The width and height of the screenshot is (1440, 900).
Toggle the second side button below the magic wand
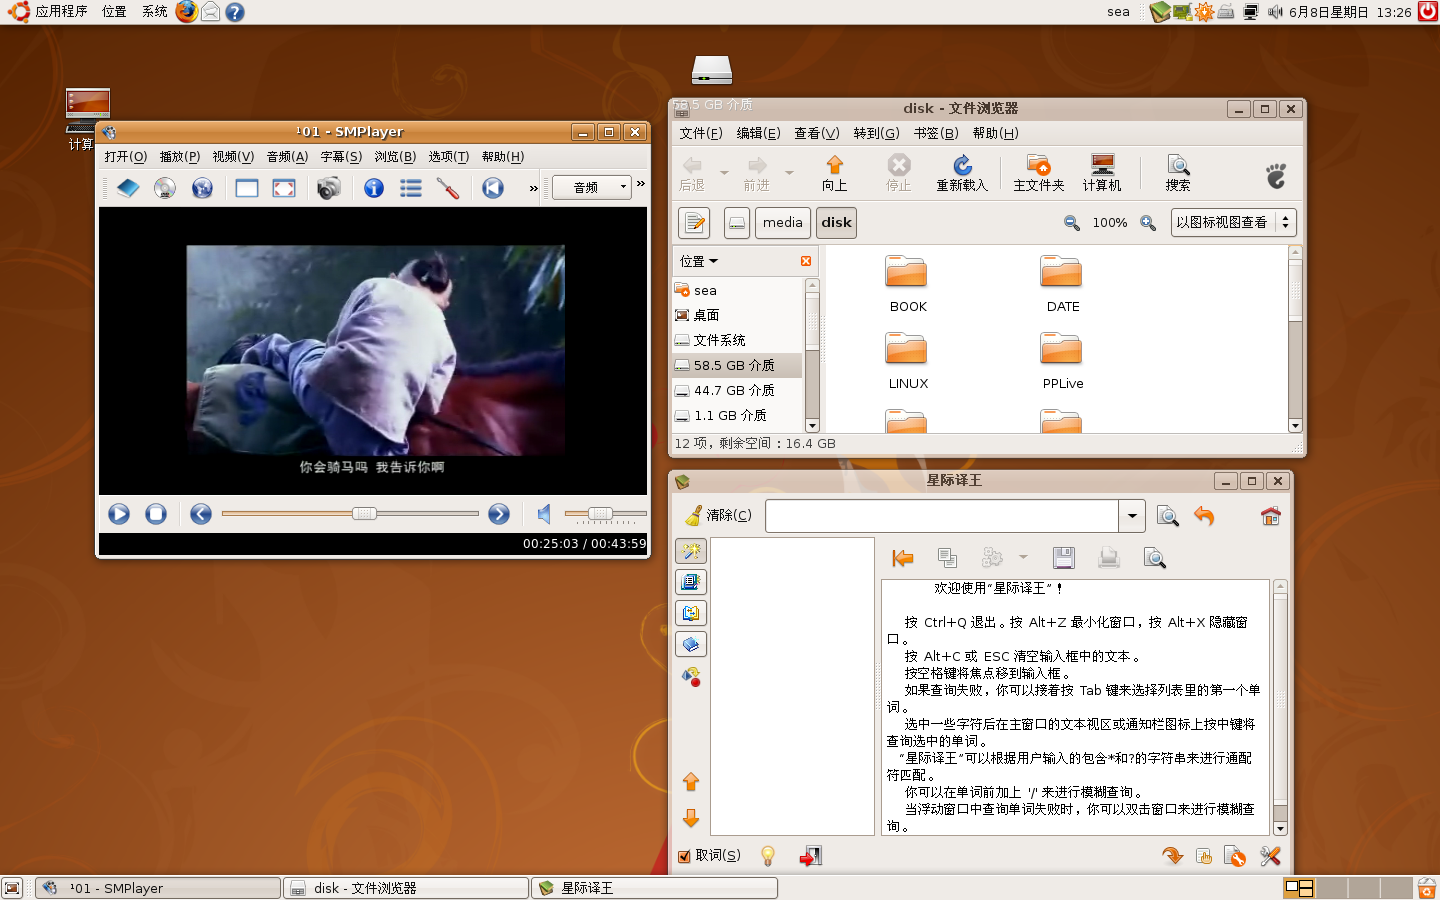coord(691,582)
